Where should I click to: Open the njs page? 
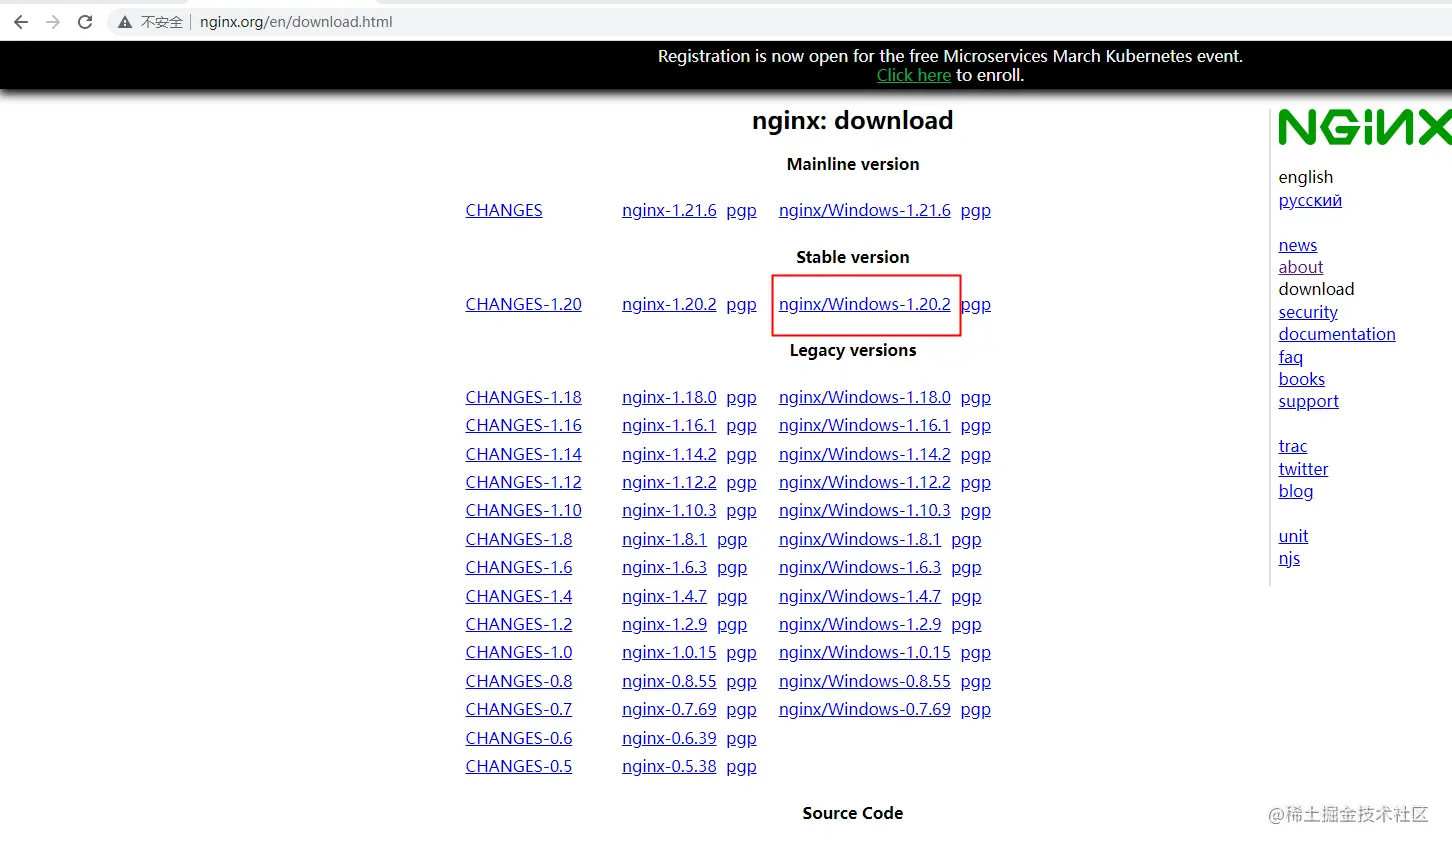click(x=1289, y=558)
